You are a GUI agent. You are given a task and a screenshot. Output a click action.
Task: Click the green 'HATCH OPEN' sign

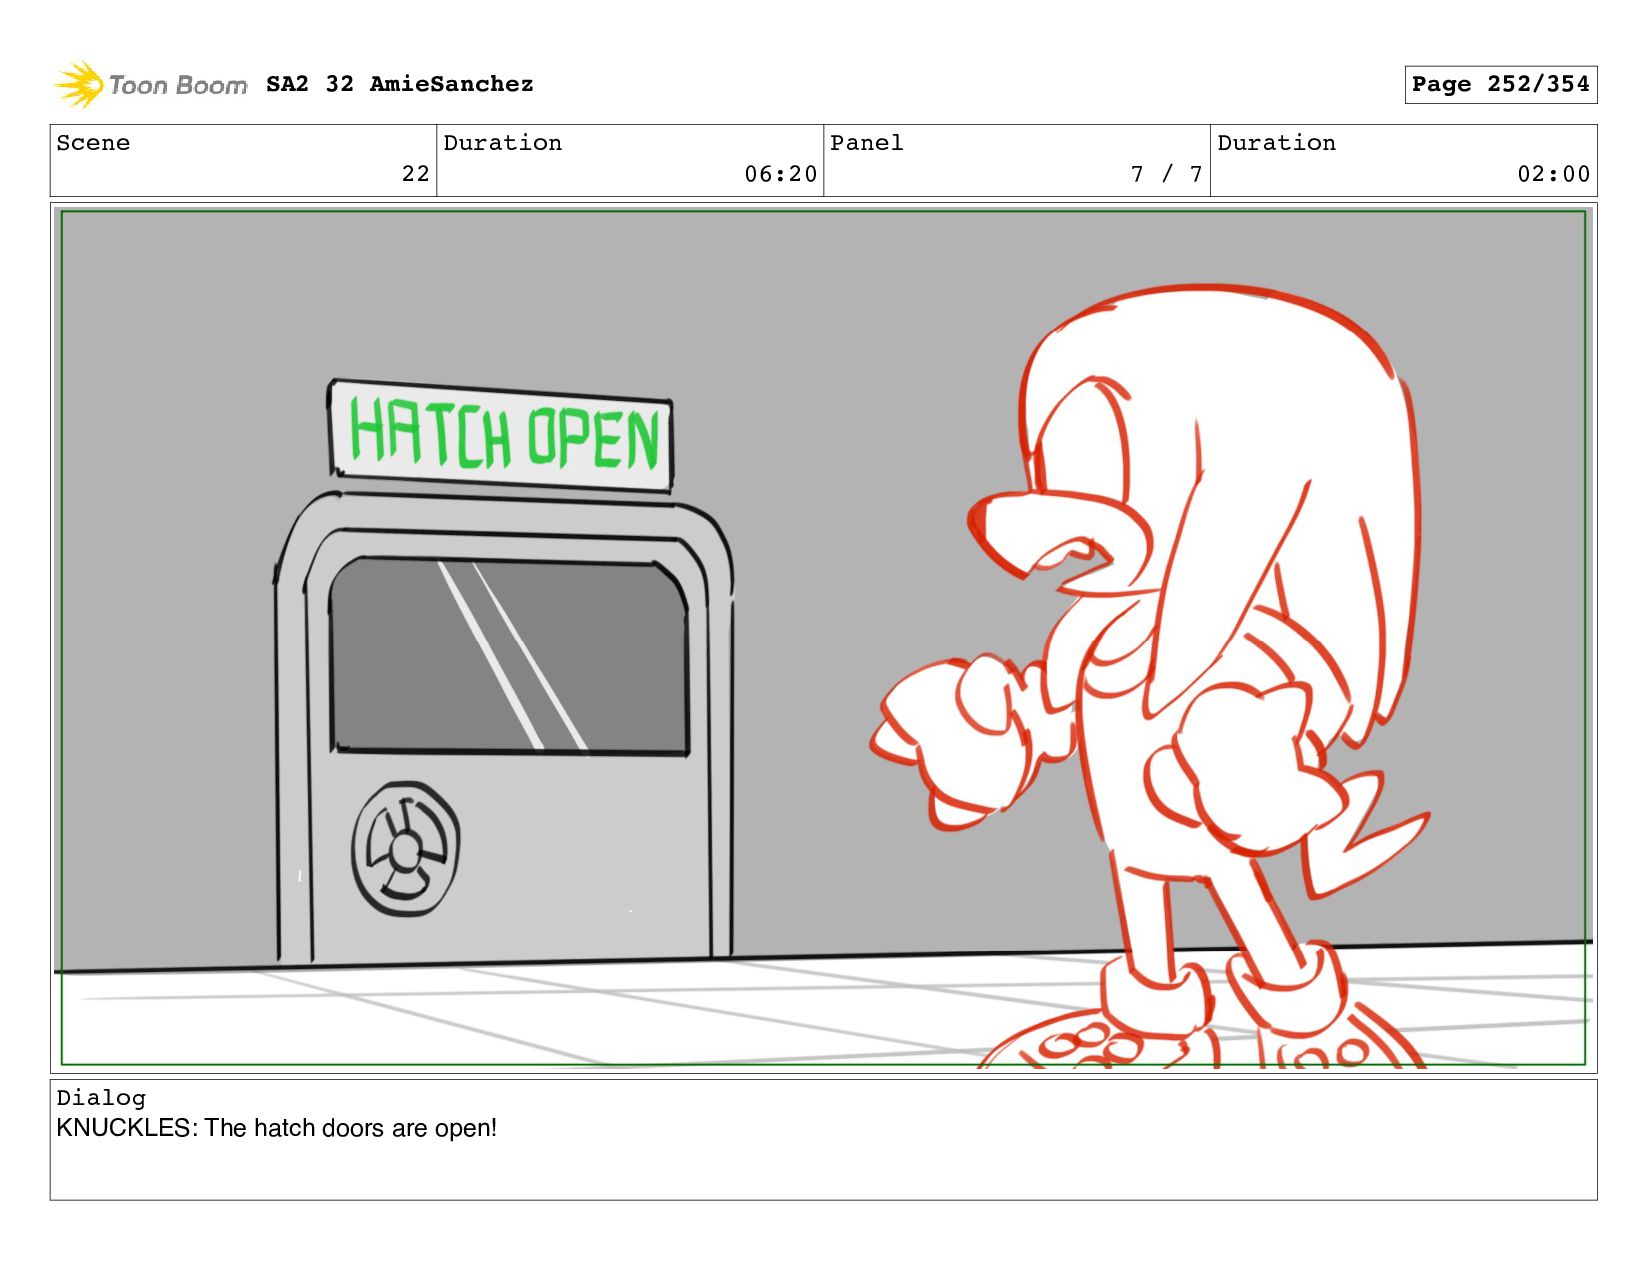[501, 436]
